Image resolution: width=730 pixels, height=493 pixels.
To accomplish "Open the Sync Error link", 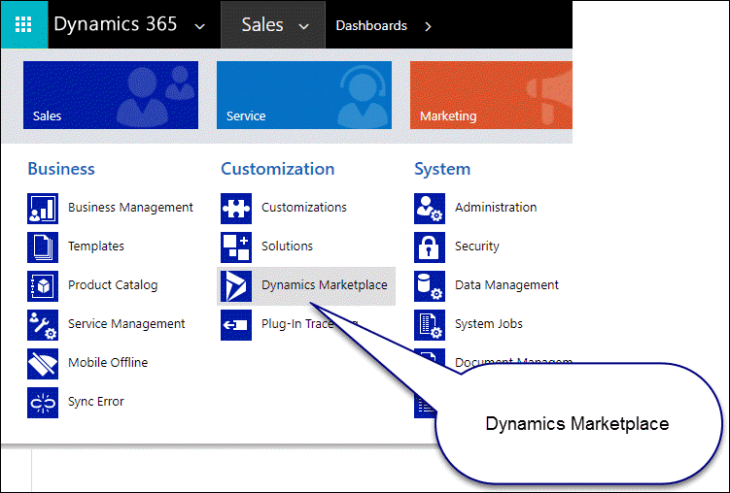I will pyautogui.click(x=96, y=401).
